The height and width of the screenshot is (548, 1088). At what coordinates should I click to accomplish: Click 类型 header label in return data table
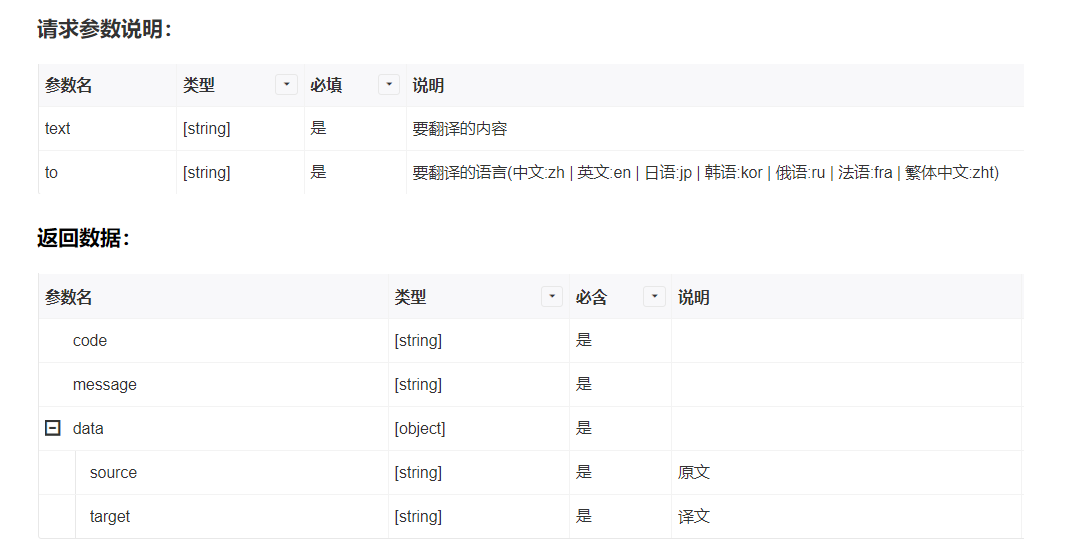pyautogui.click(x=410, y=298)
